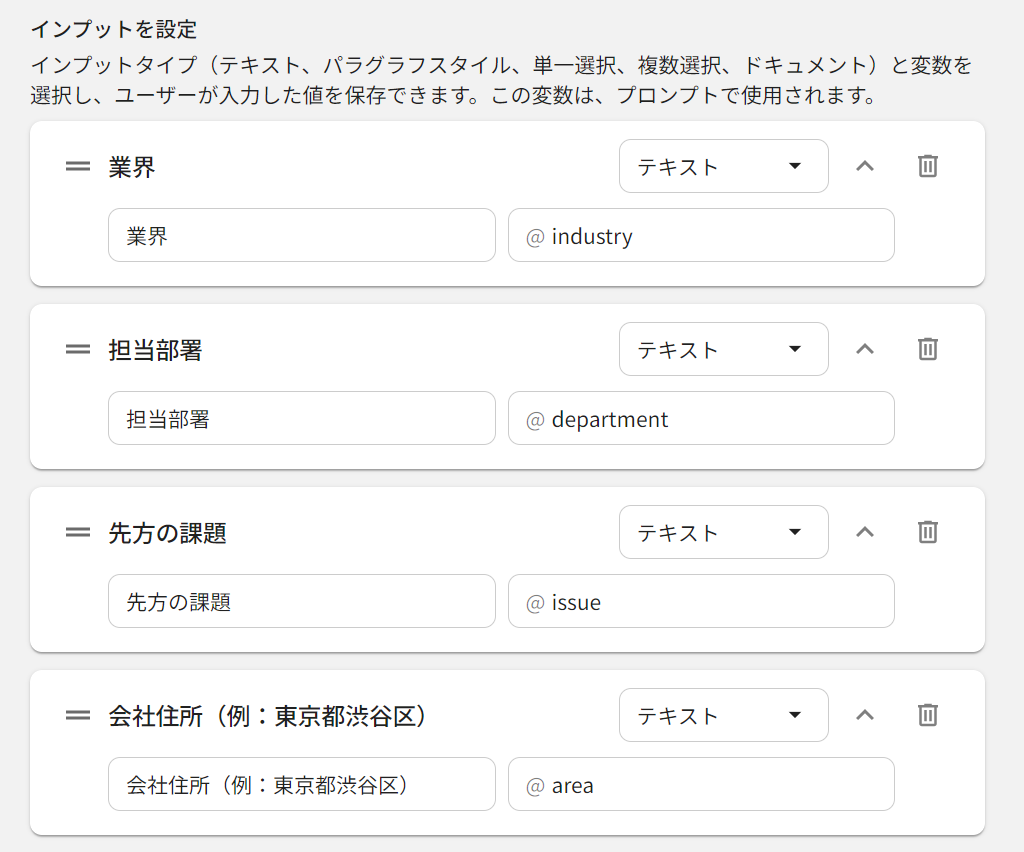1024x852 pixels.
Task: Delete the 会社住所 input row
Action: pyautogui.click(x=928, y=715)
